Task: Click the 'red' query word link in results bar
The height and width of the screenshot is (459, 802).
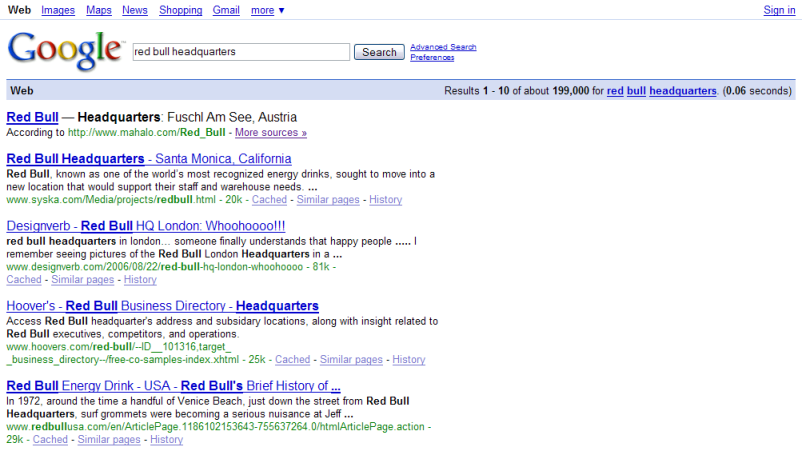Action: point(615,91)
